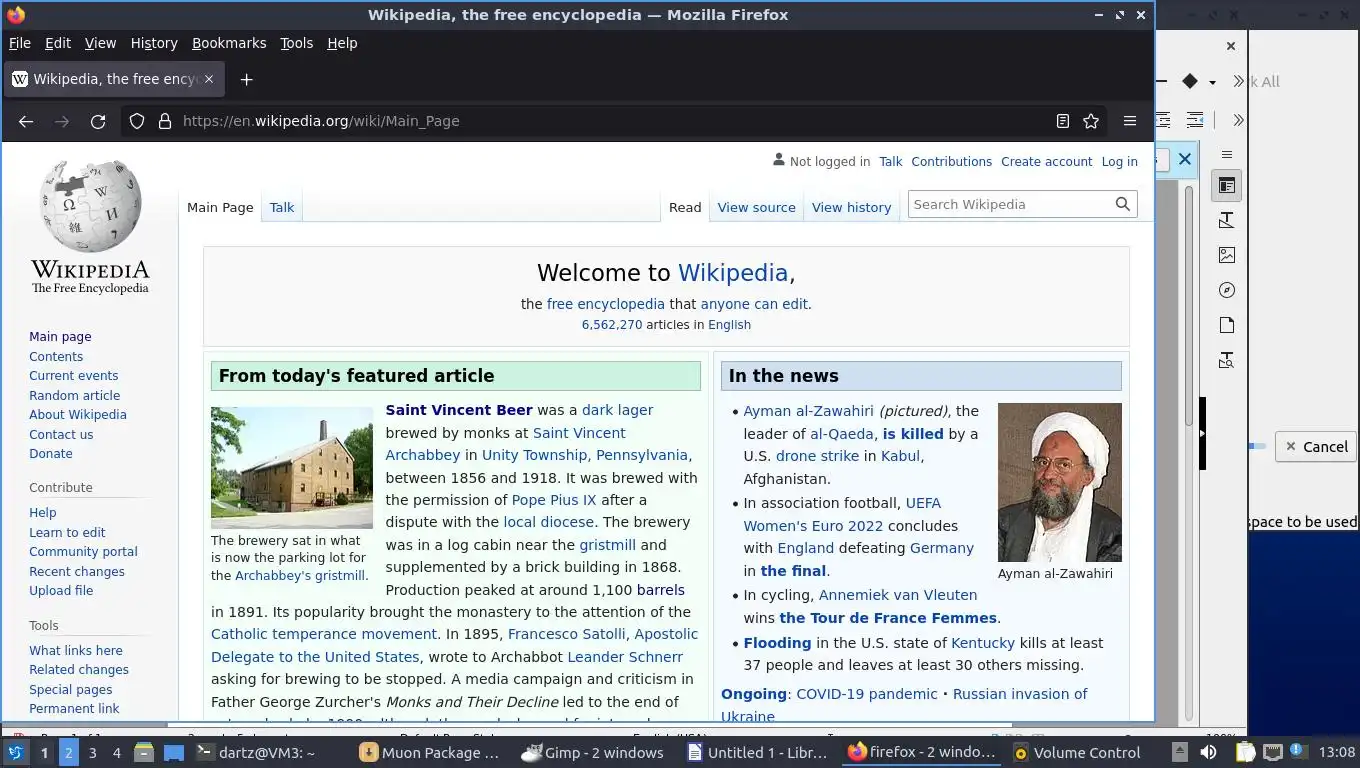This screenshot has width=1360, height=768.
Task: Open the Tools menu in Firefox
Action: [296, 43]
